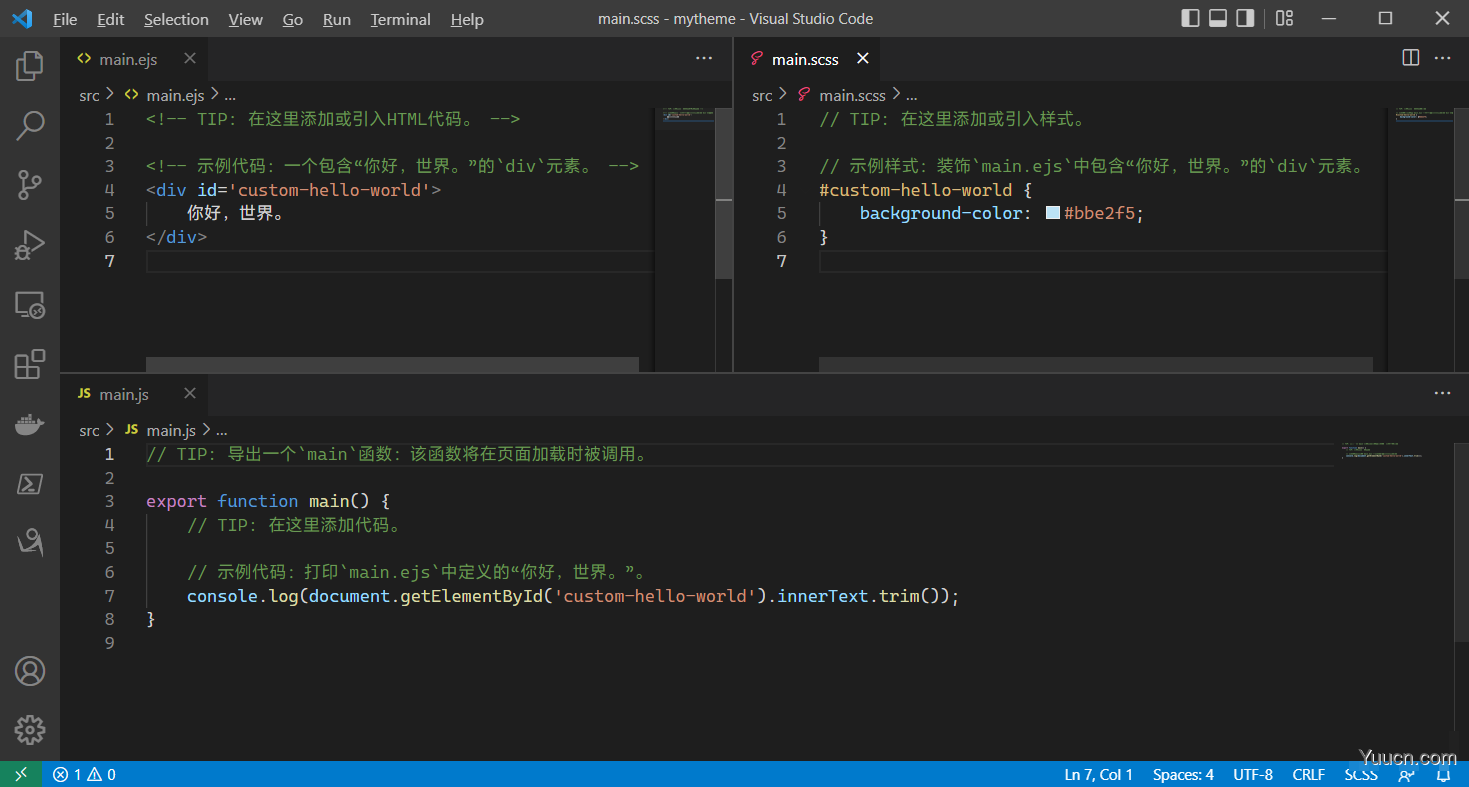Close the main.ejs tab
This screenshot has width=1469, height=787.
190,58
